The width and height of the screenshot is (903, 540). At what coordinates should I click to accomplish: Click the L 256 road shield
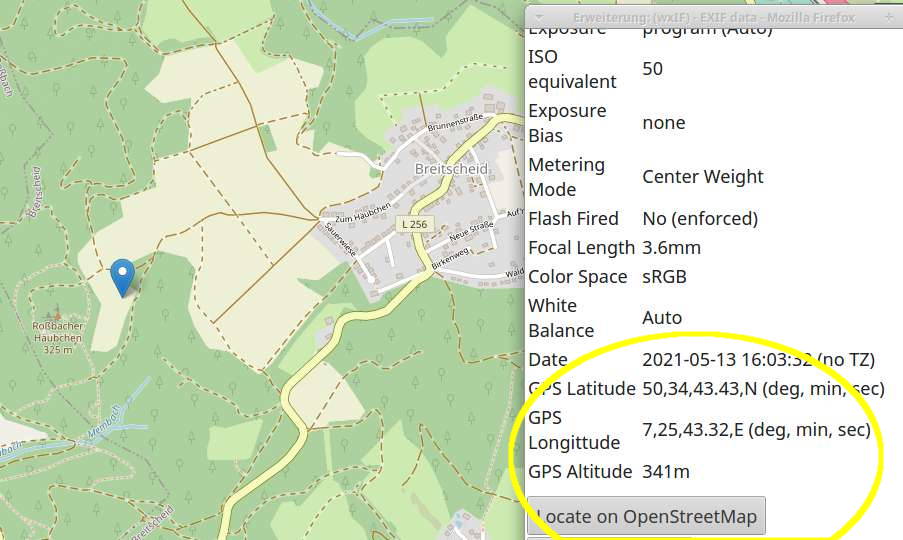(x=413, y=224)
